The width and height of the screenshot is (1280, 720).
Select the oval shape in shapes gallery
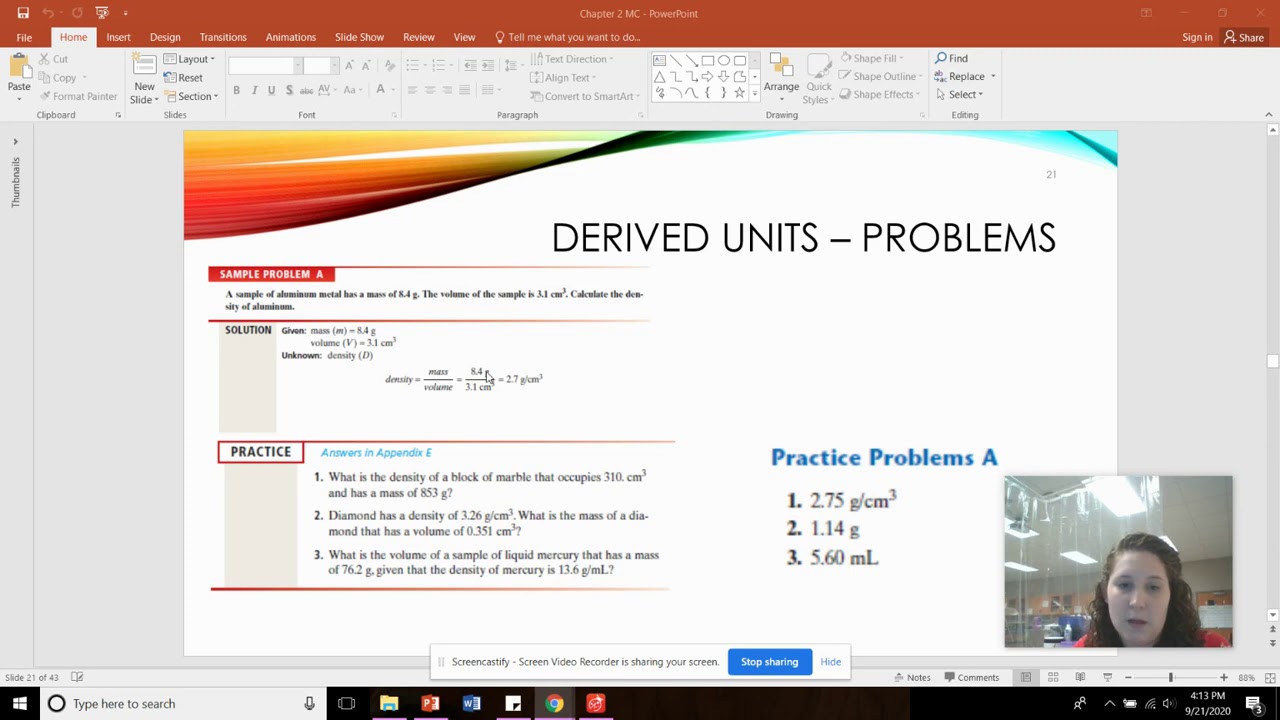tap(724, 60)
